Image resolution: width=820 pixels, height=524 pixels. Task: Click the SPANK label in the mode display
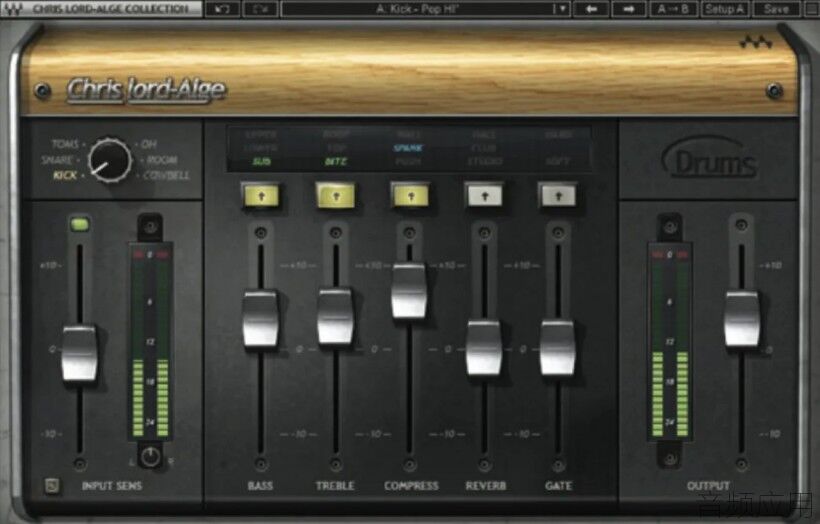408,148
